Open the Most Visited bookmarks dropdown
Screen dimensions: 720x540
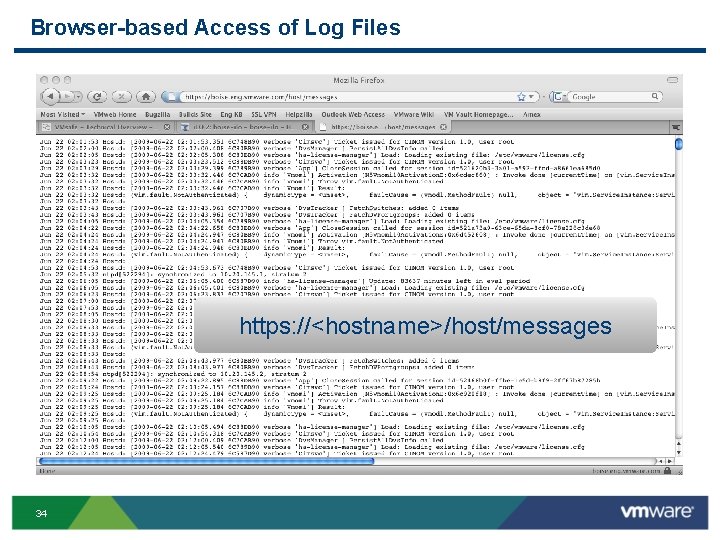click(x=62, y=114)
